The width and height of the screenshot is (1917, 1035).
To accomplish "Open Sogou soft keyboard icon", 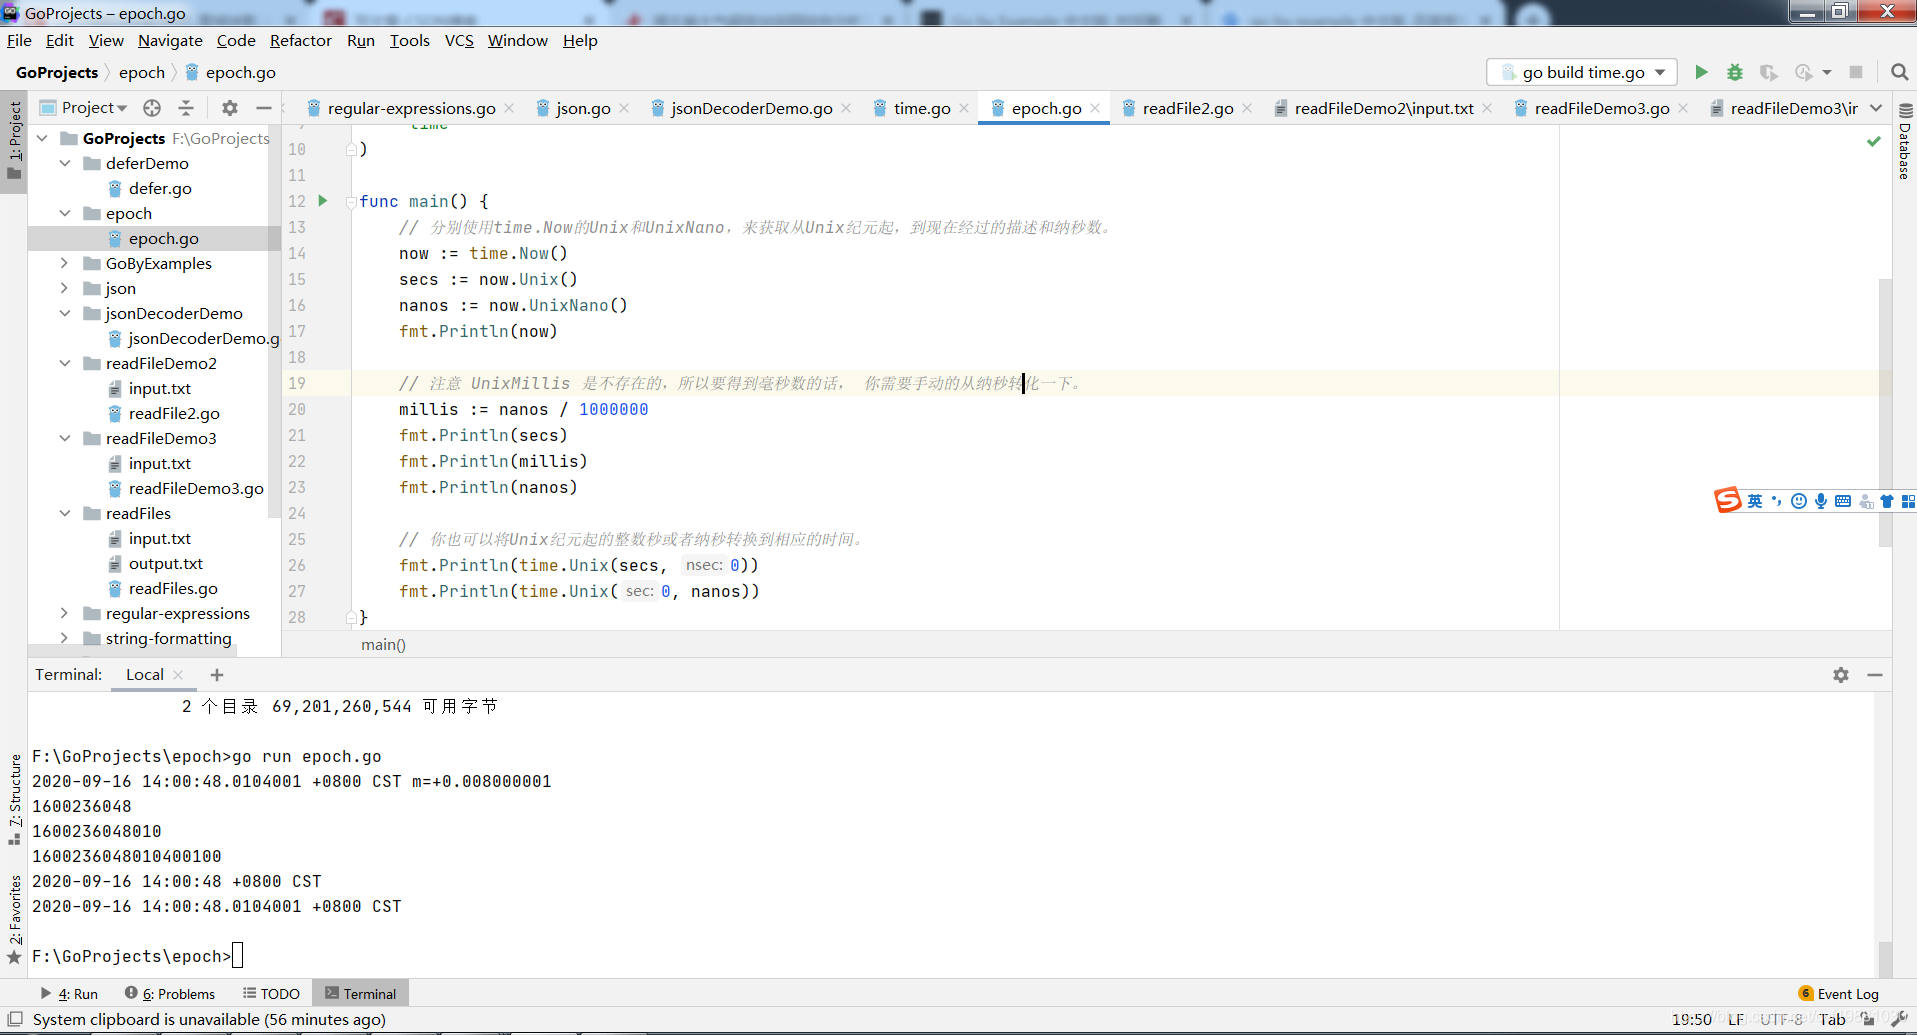I will (1843, 501).
